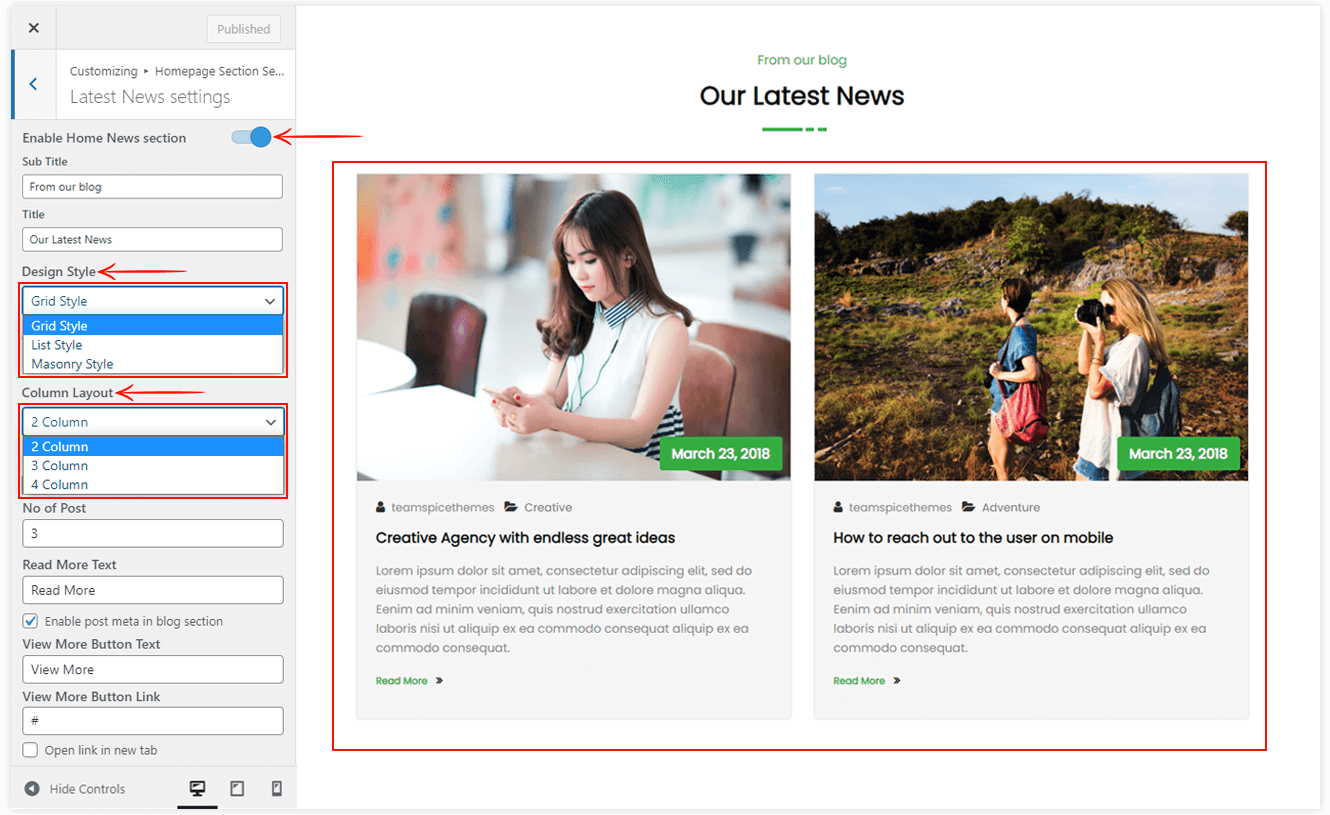1330x815 pixels.
Task: Click the Customizing Homepage Section breadcrumb text
Action: [x=177, y=71]
